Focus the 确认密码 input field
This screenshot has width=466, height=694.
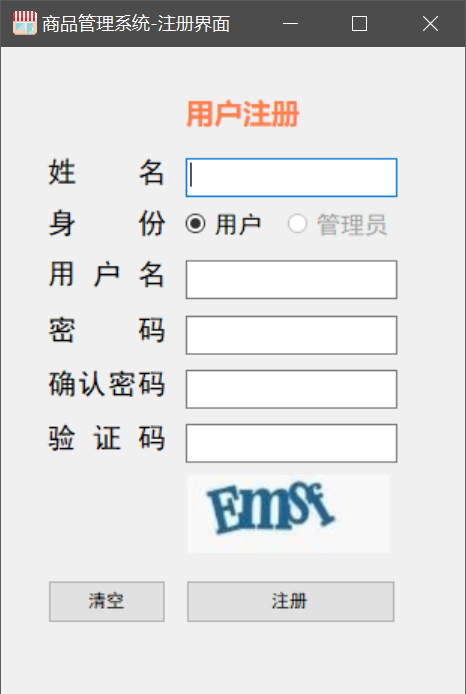pyautogui.click(x=291, y=389)
